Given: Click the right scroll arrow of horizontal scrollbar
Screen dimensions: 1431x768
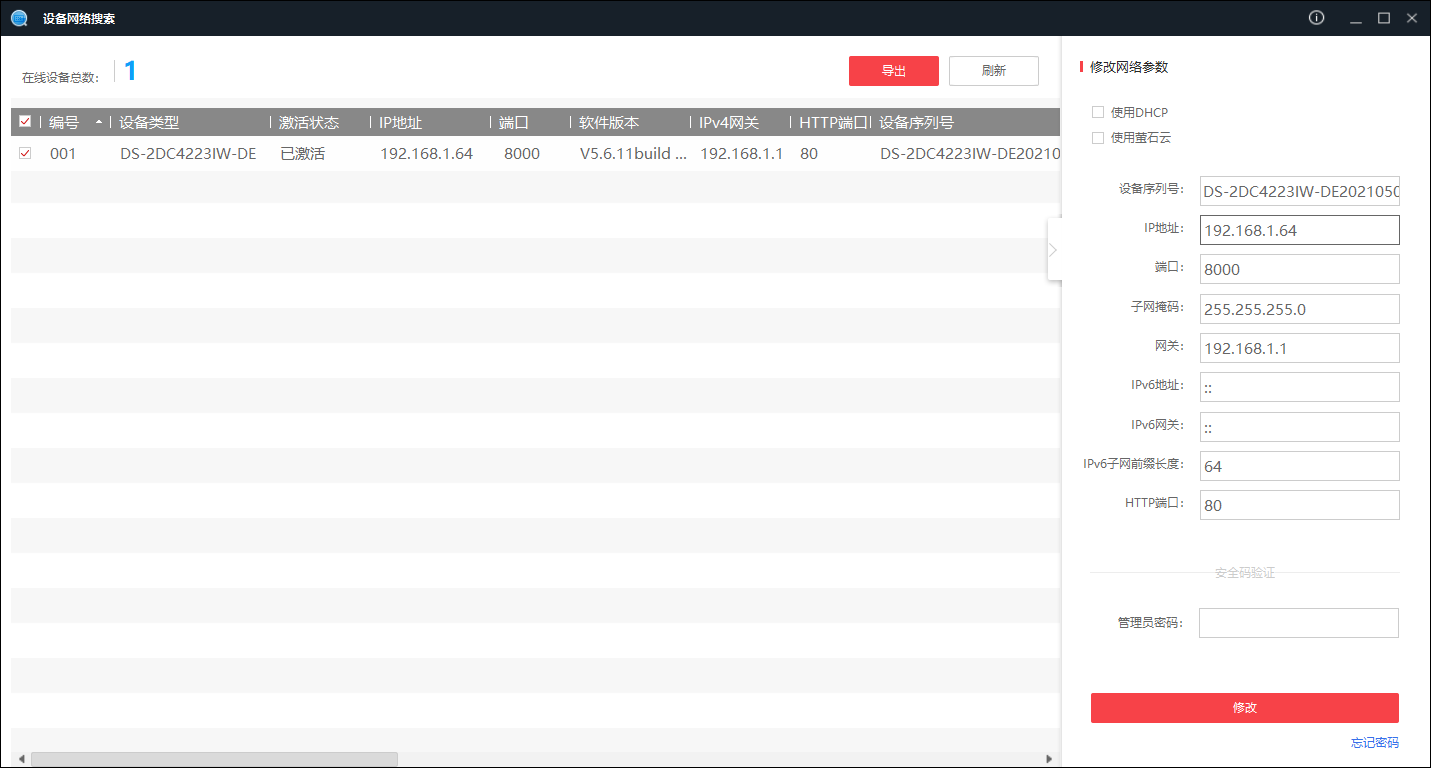Looking at the screenshot, I should [x=1049, y=759].
